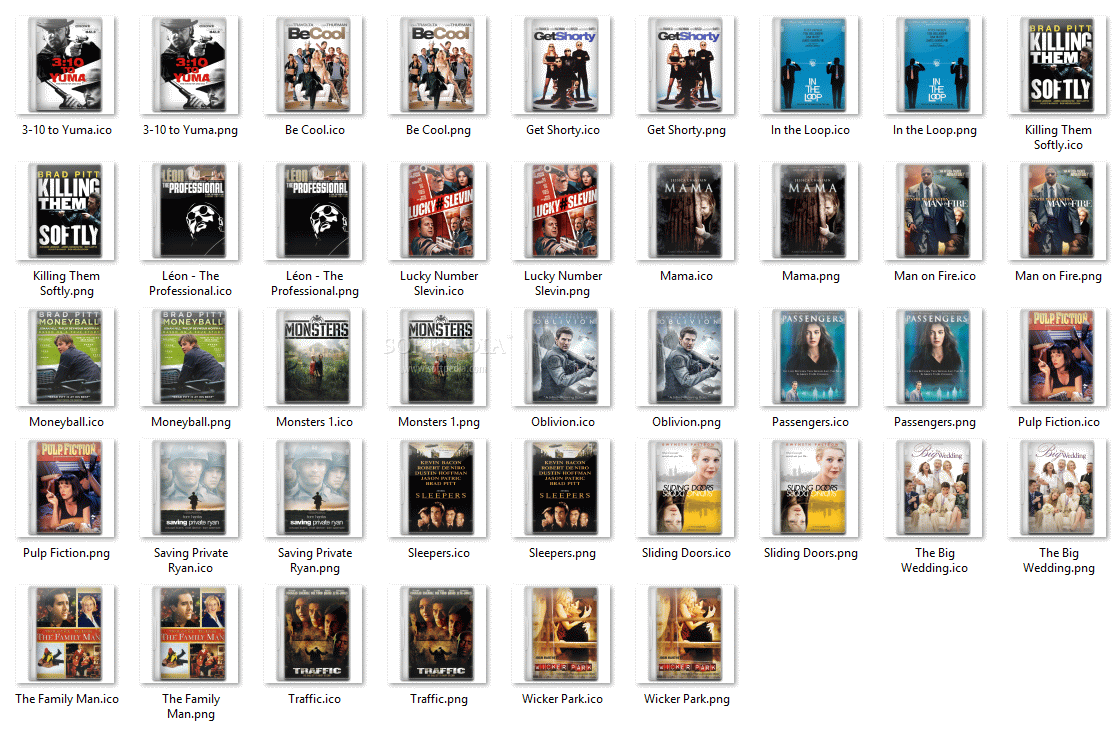Click the "Sleepers.ico" file name text
1117x736 pixels.
click(439, 553)
